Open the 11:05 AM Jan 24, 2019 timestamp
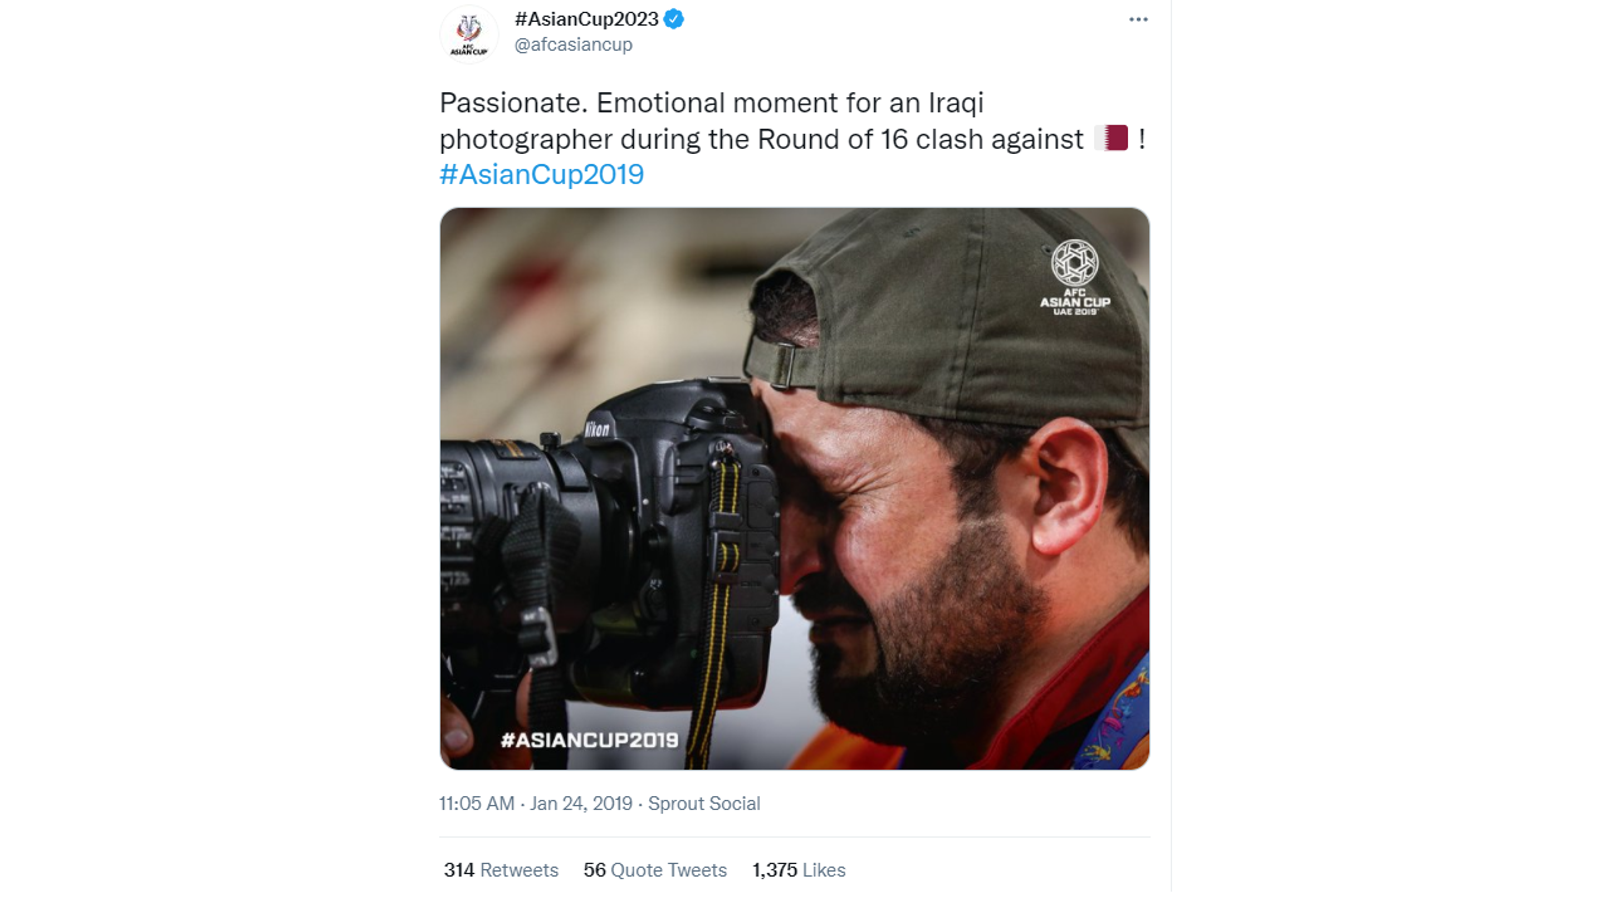Viewport: 1600px width, 900px height. pyautogui.click(x=536, y=803)
